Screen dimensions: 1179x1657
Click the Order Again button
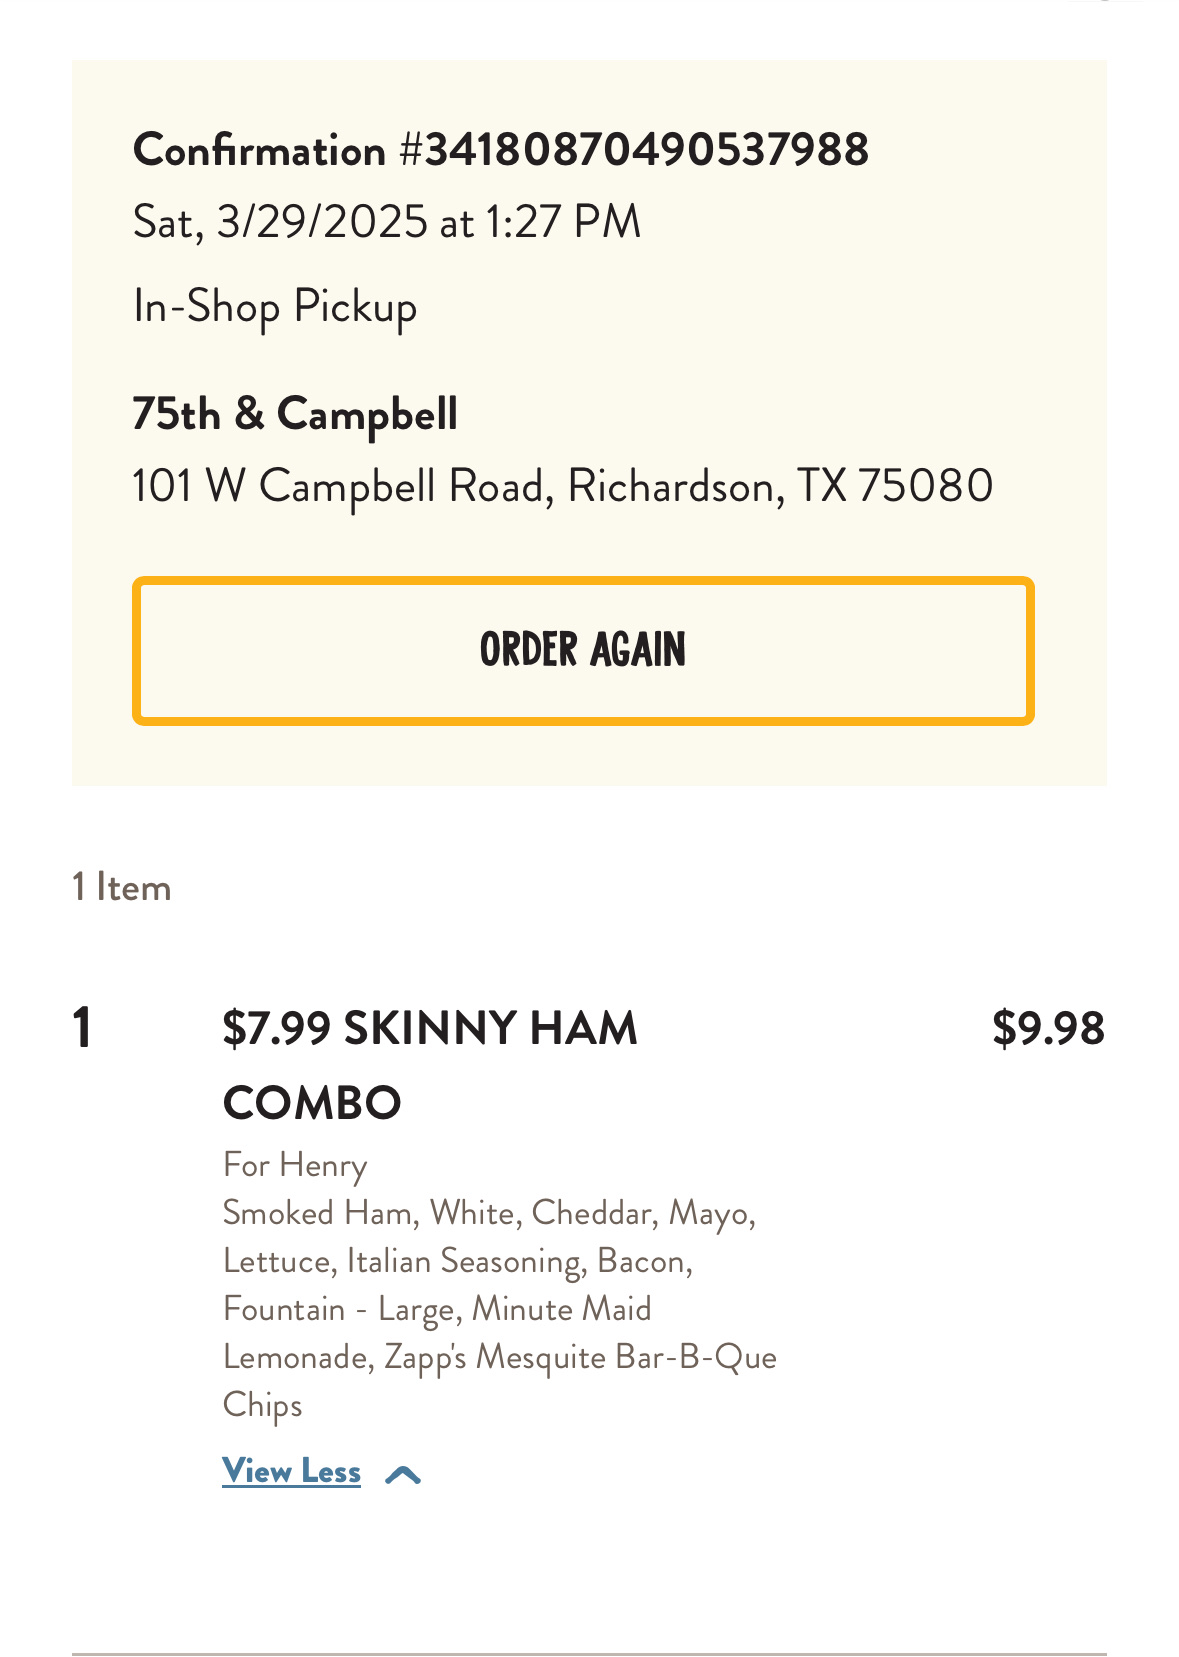tap(583, 650)
